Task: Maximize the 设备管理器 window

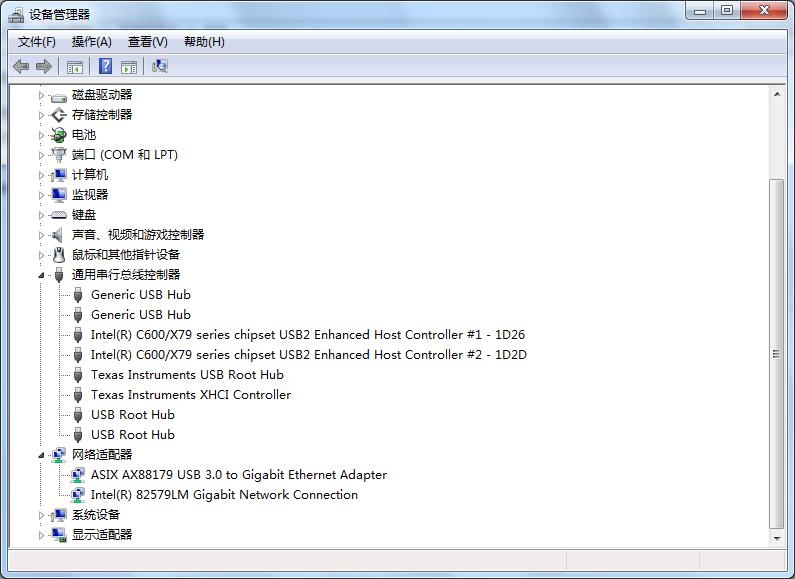Action: coord(727,11)
